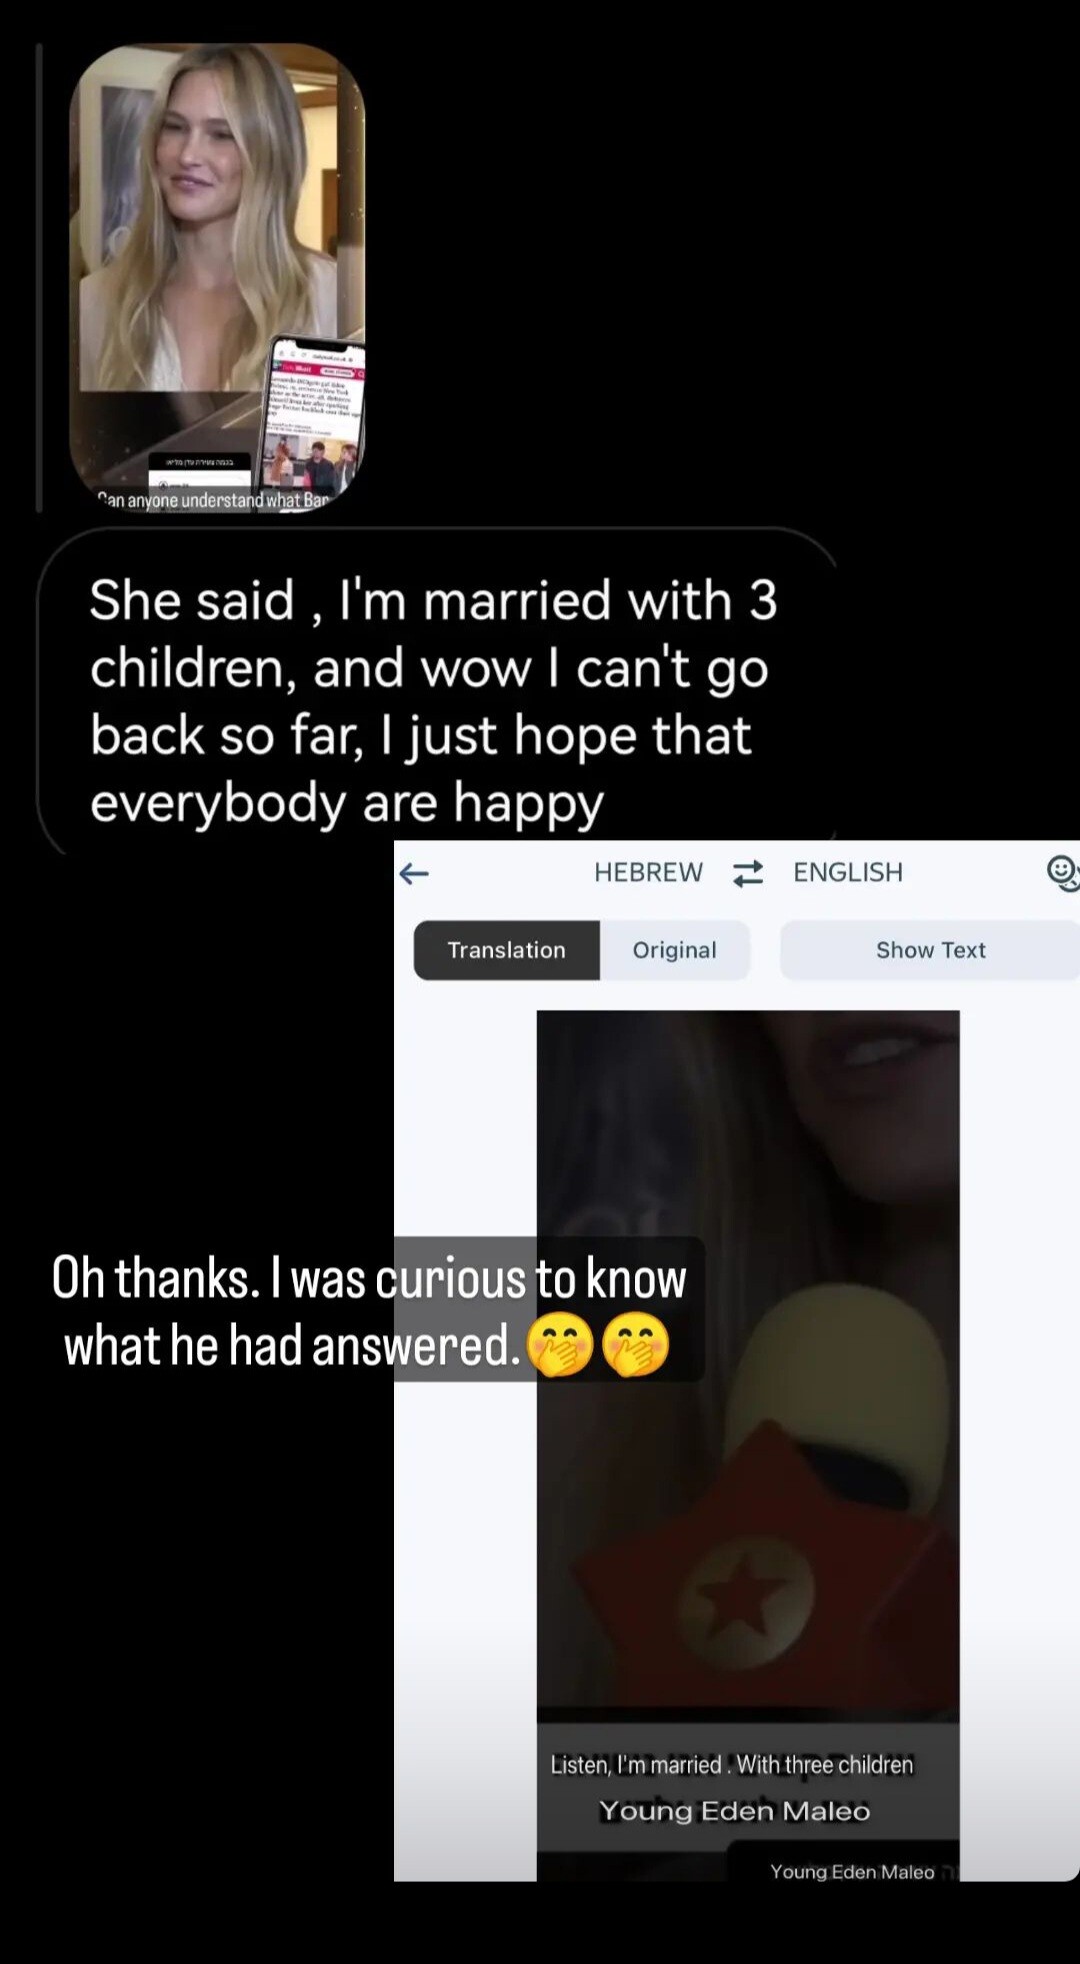This screenshot has width=1080, height=1964.
Task: Open the blonde woman video thumbnail
Action: pos(217,278)
